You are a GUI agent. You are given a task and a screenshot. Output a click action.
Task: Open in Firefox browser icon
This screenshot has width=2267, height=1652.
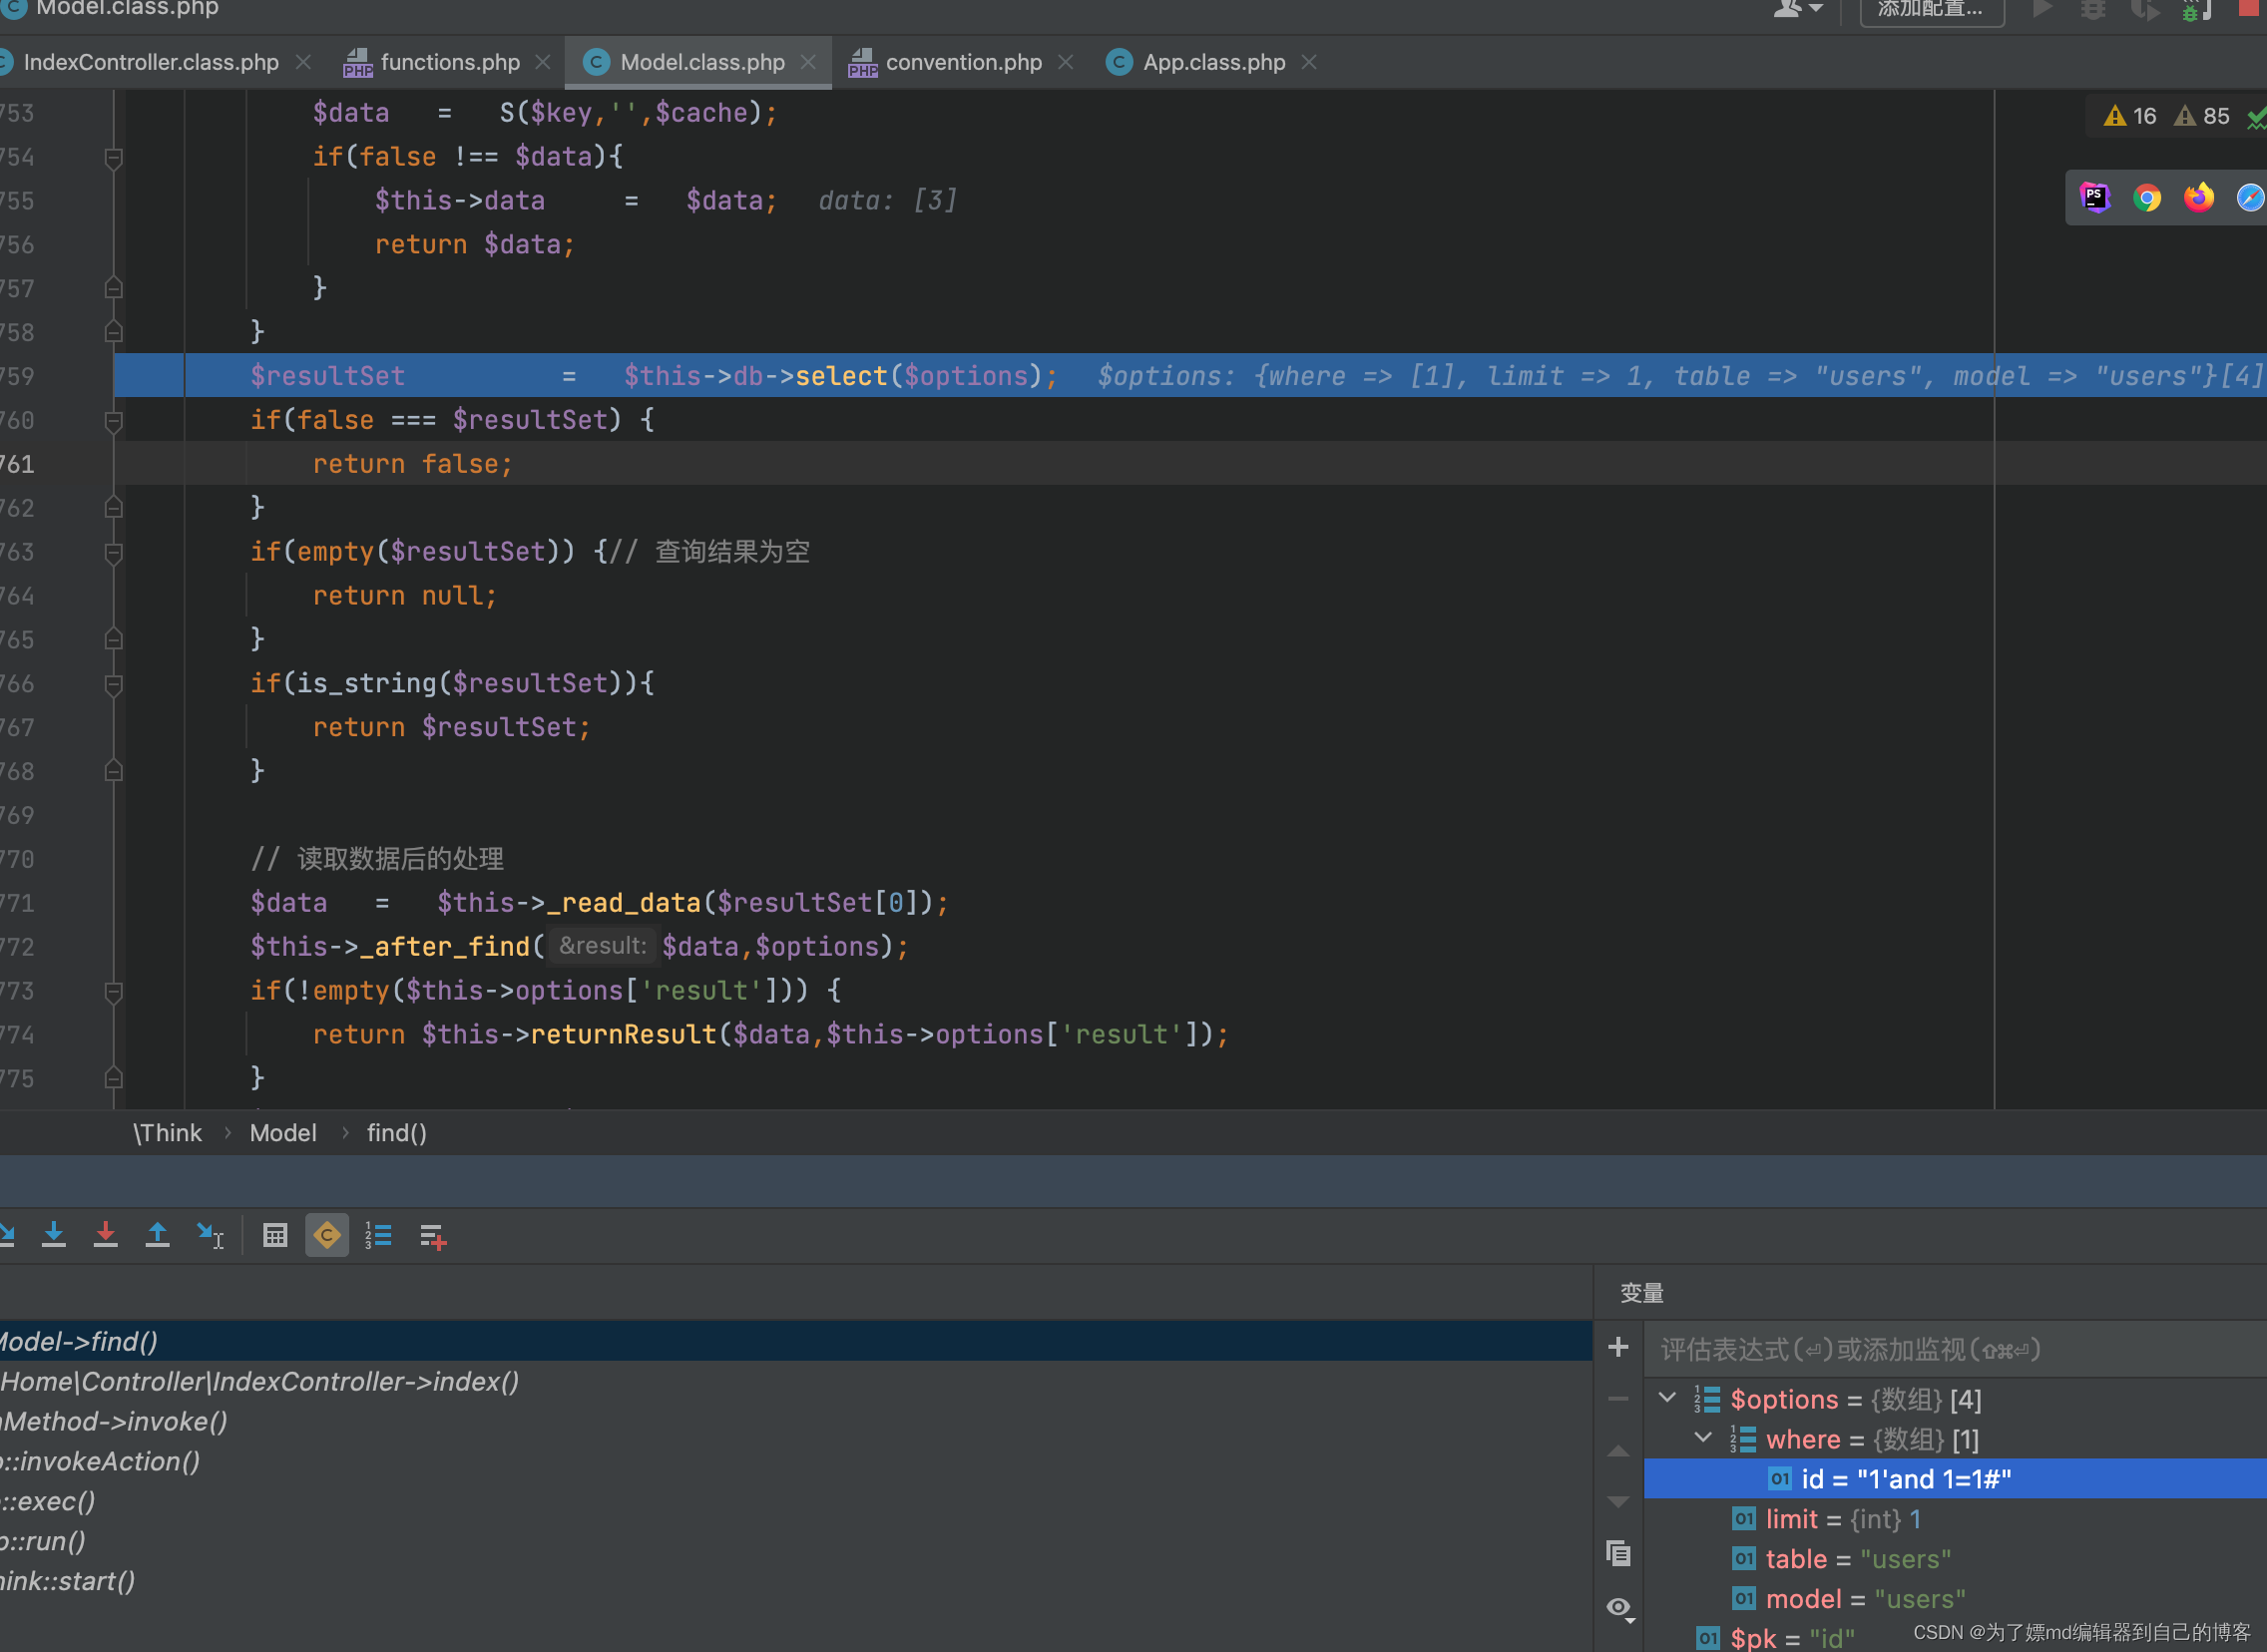(2198, 198)
